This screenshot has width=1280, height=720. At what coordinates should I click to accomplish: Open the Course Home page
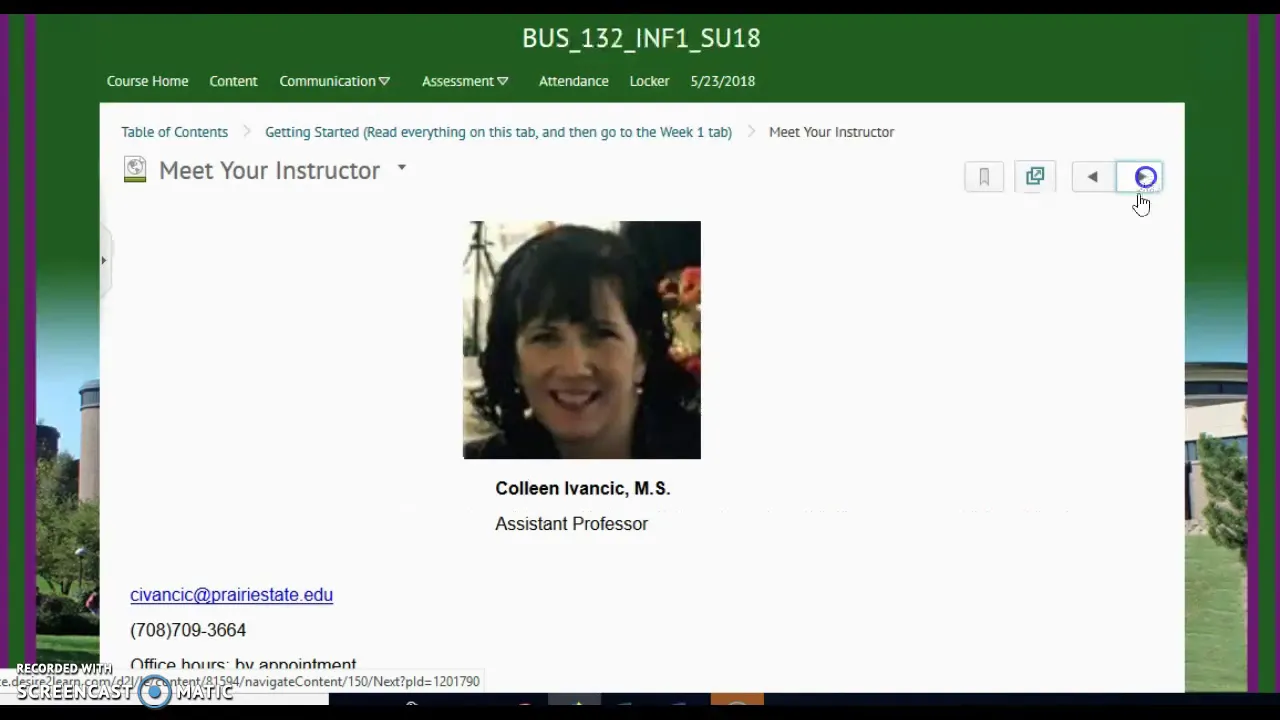(147, 81)
